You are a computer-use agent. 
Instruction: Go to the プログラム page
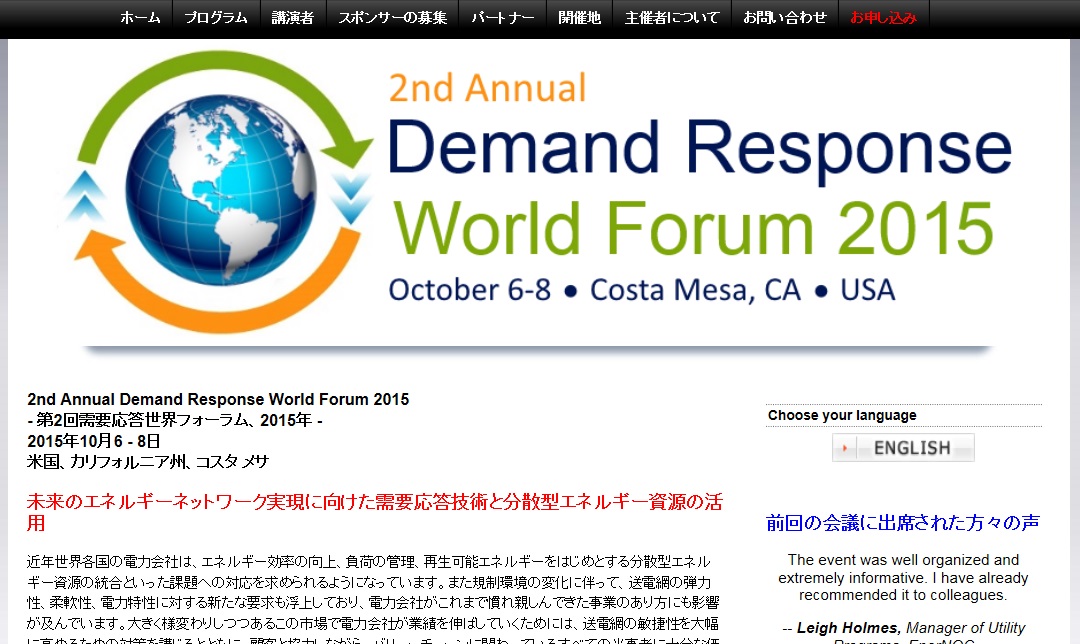(x=216, y=18)
